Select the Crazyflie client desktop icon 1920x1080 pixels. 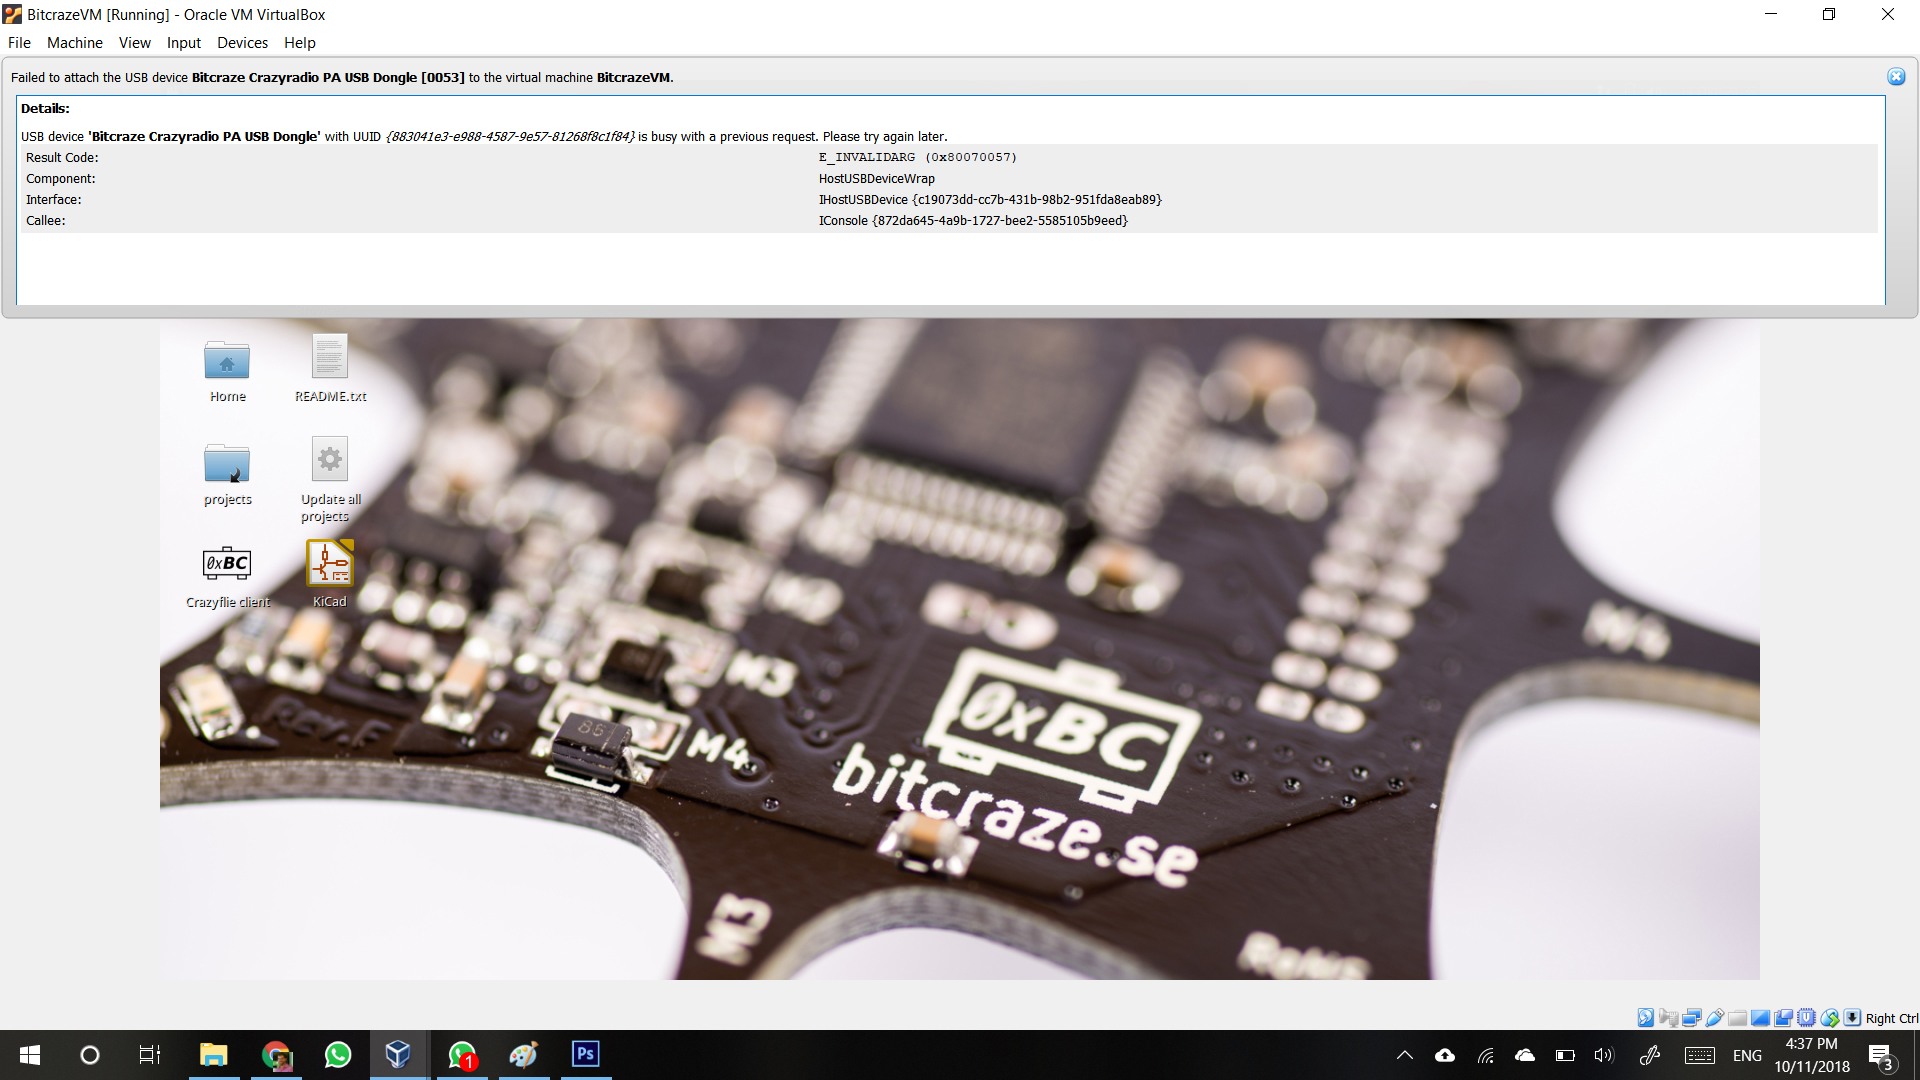[x=227, y=565]
